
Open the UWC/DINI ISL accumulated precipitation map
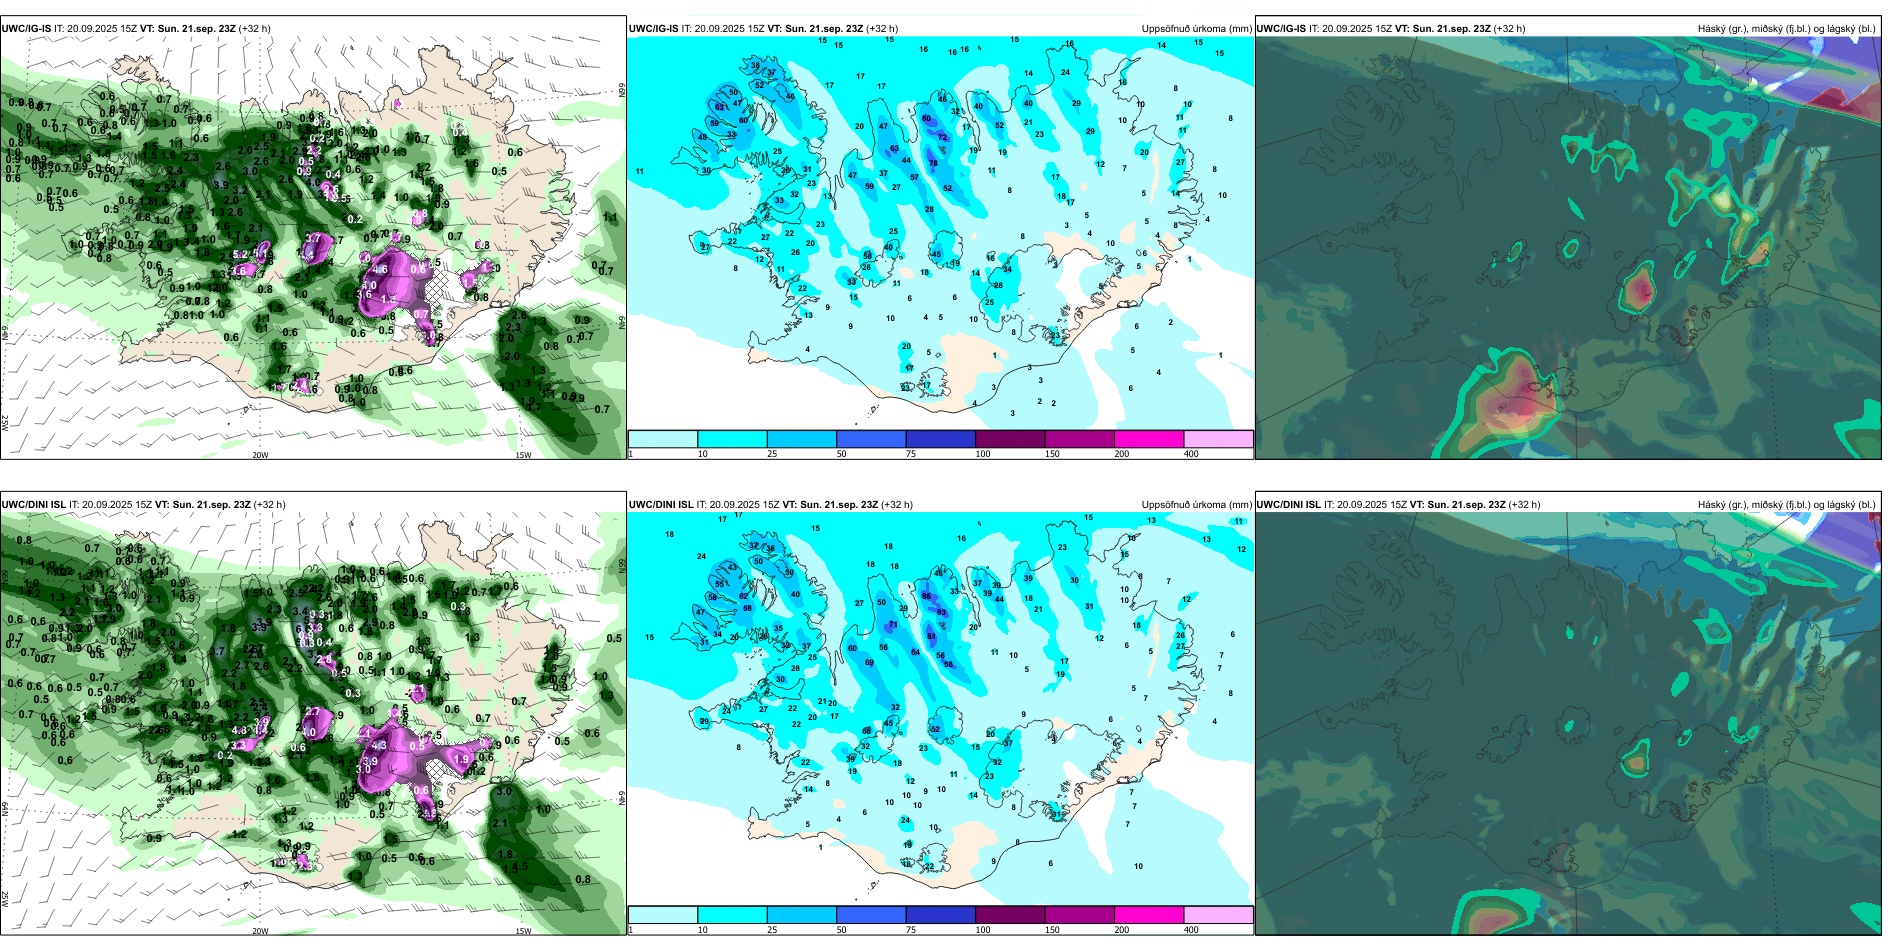[x=941, y=714]
